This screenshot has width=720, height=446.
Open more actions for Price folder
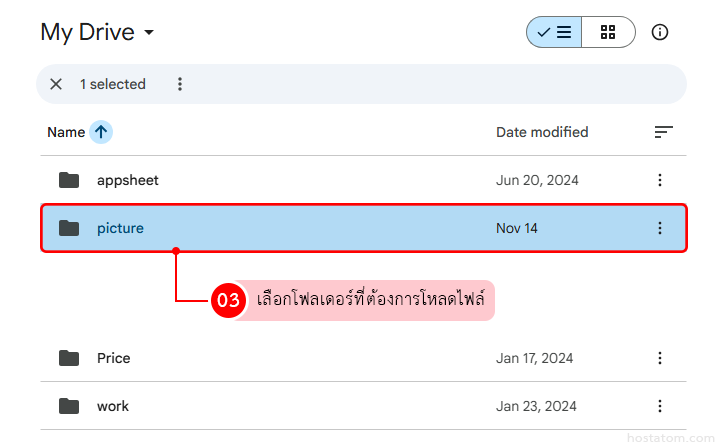[660, 358]
